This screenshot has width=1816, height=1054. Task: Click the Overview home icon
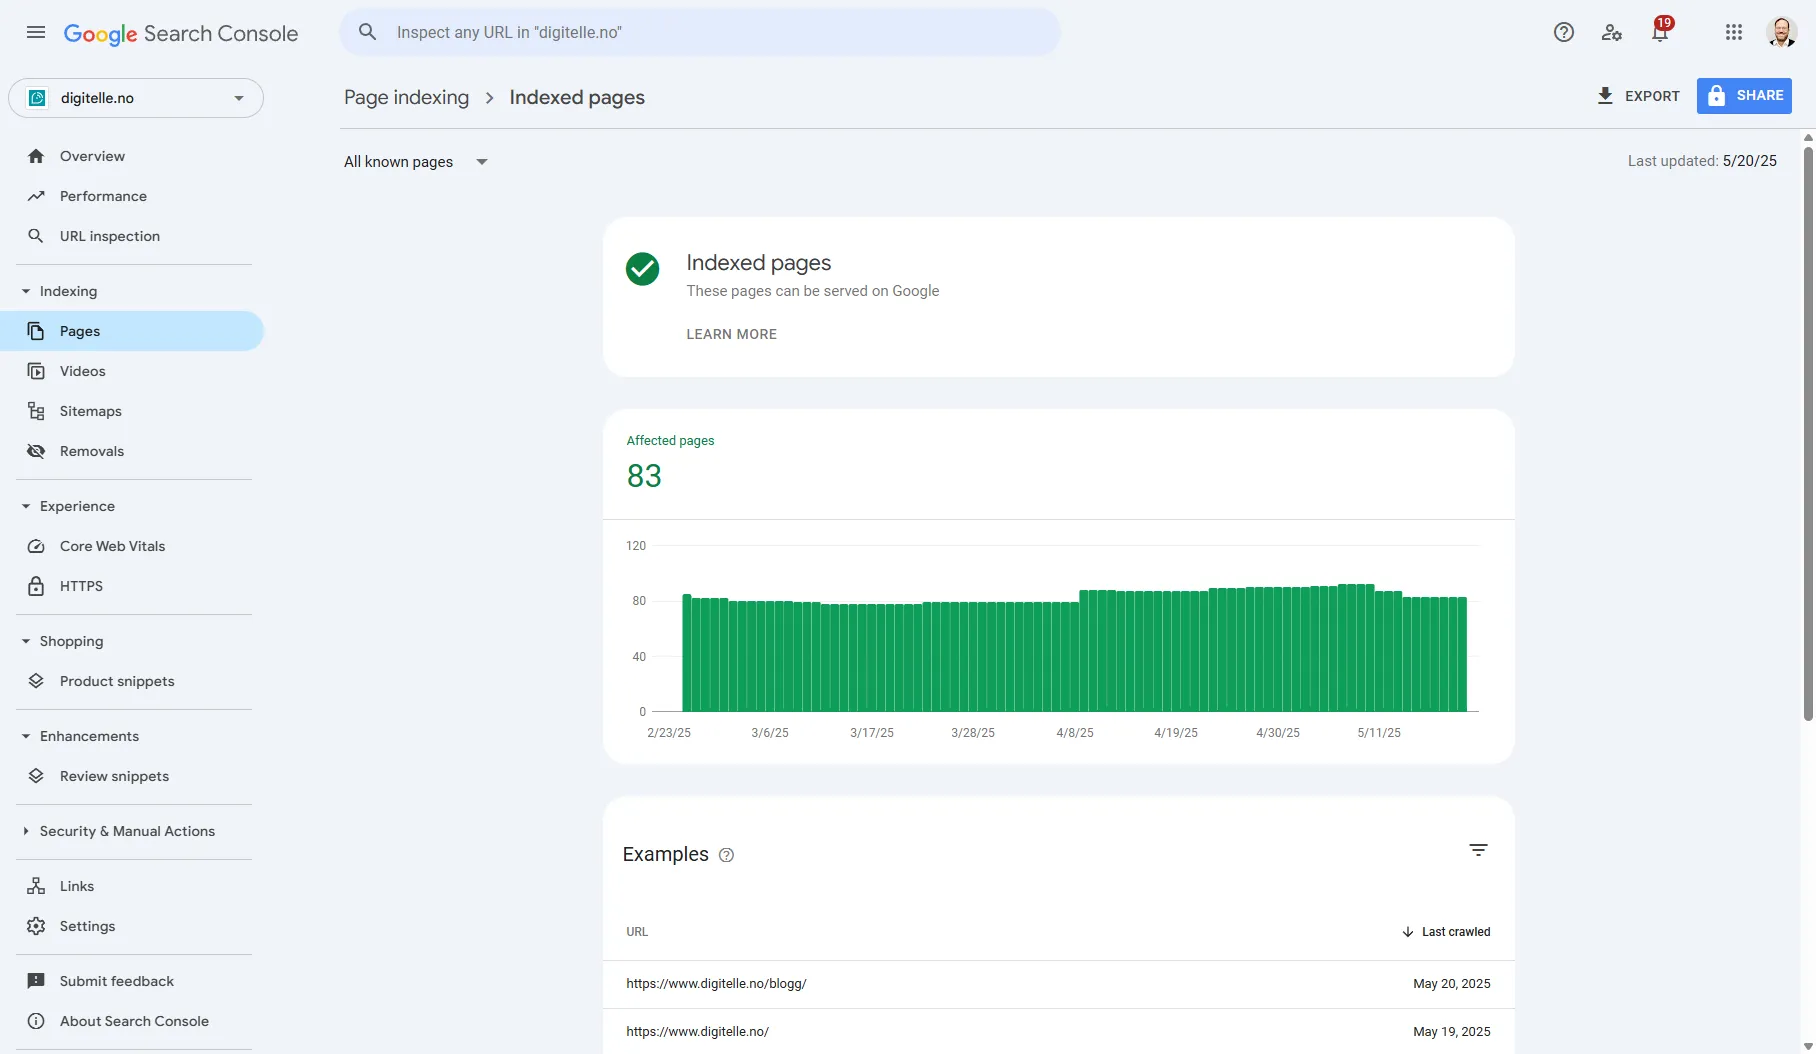(36, 156)
